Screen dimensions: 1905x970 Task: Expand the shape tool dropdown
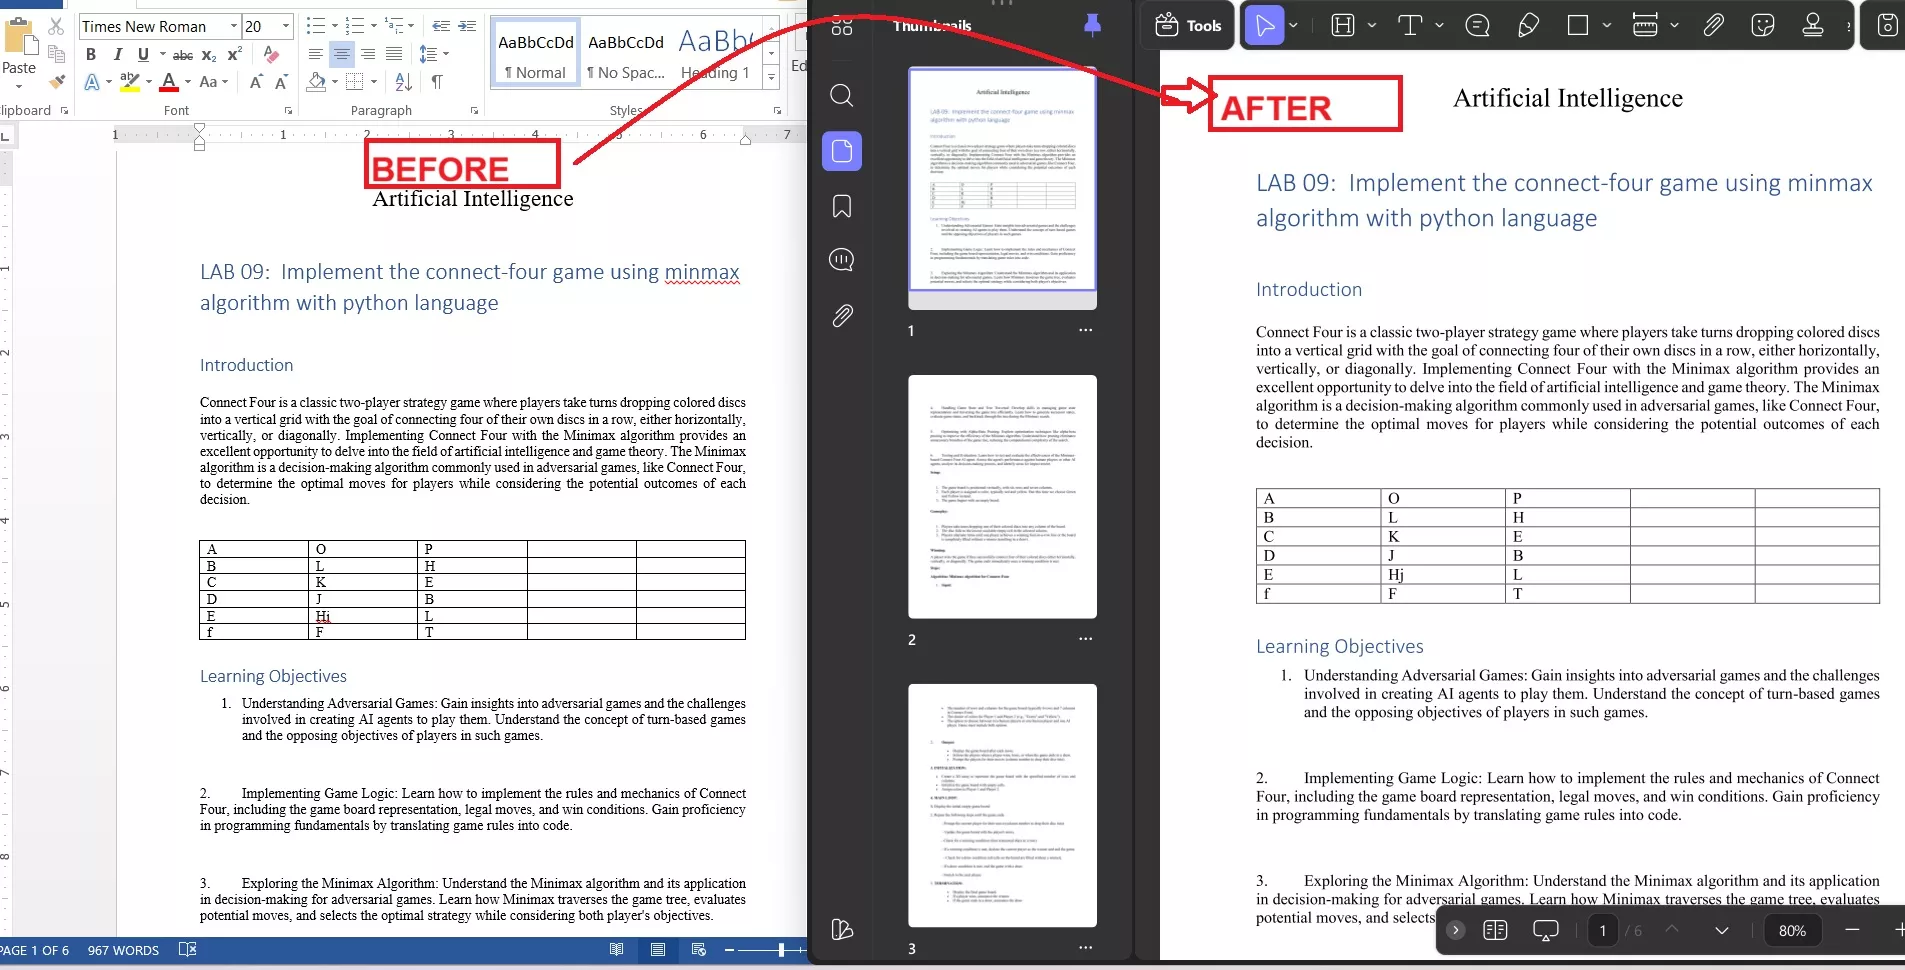(x=1607, y=25)
